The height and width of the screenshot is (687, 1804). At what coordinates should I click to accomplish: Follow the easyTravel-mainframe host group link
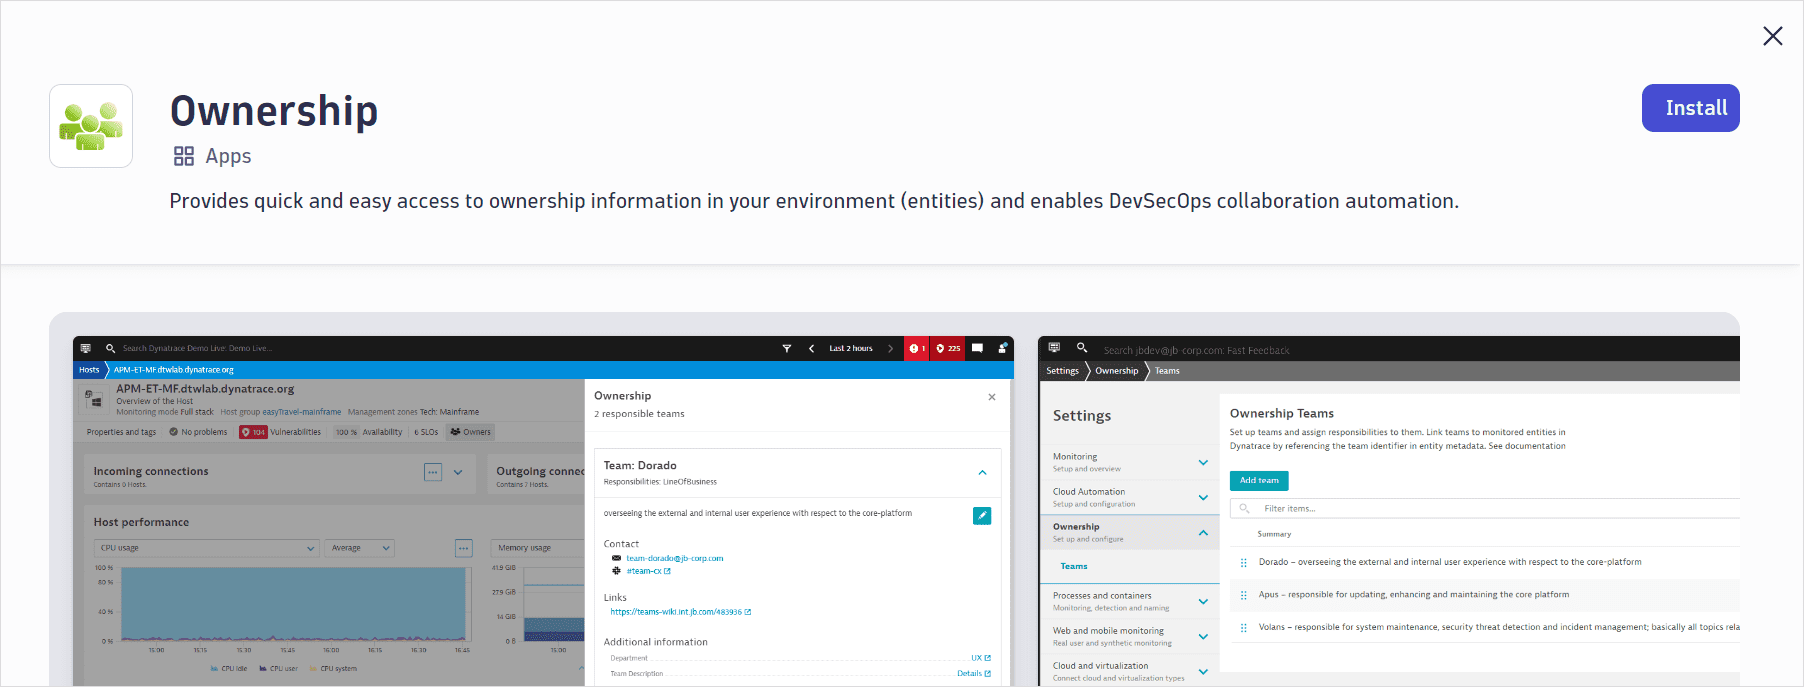coord(301,412)
